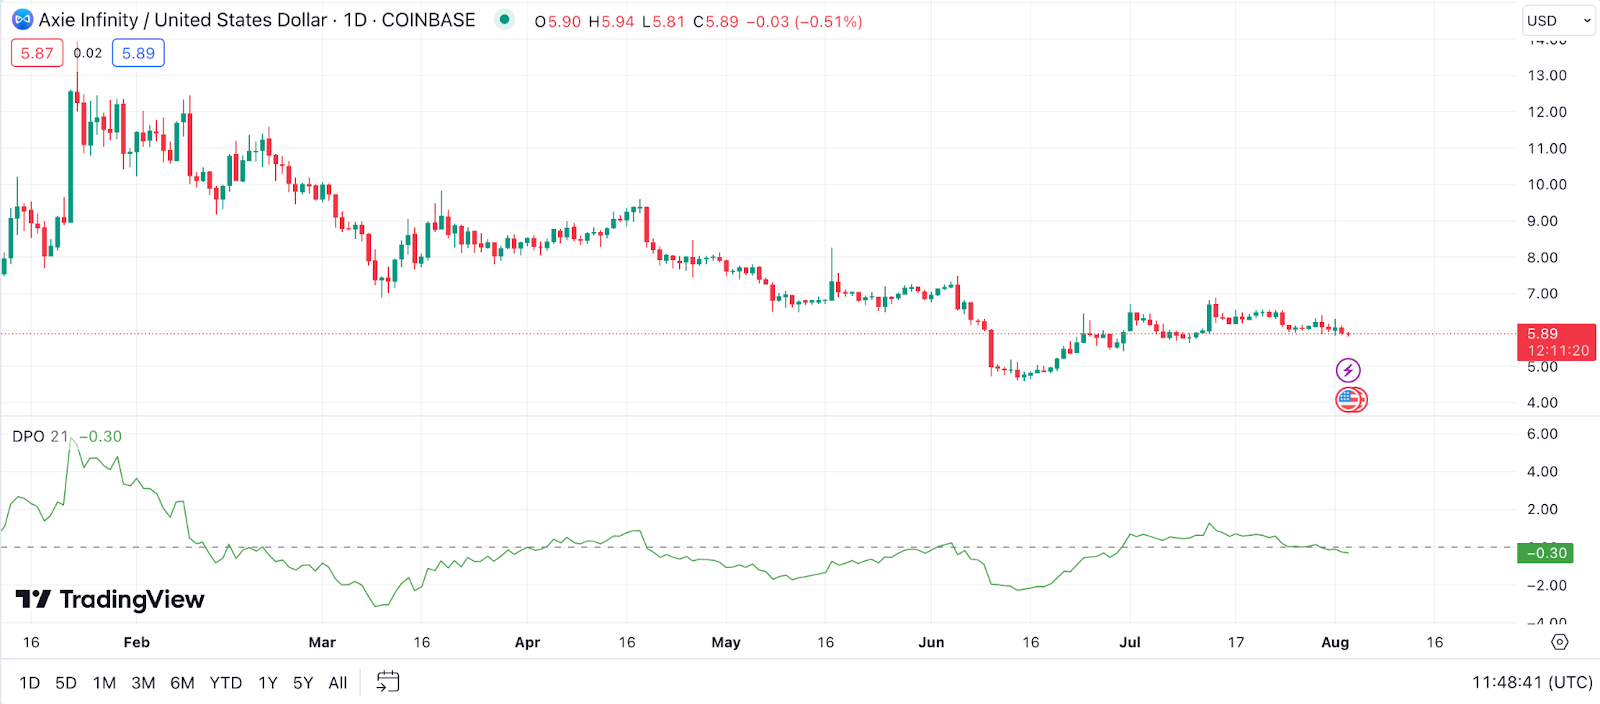This screenshot has height=704, width=1600.
Task: Click the −0.03 (−0.51%) change value
Action: tap(804, 21)
